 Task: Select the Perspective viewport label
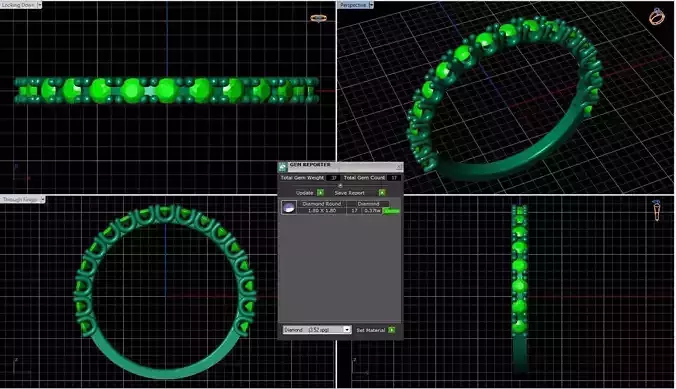(353, 5)
